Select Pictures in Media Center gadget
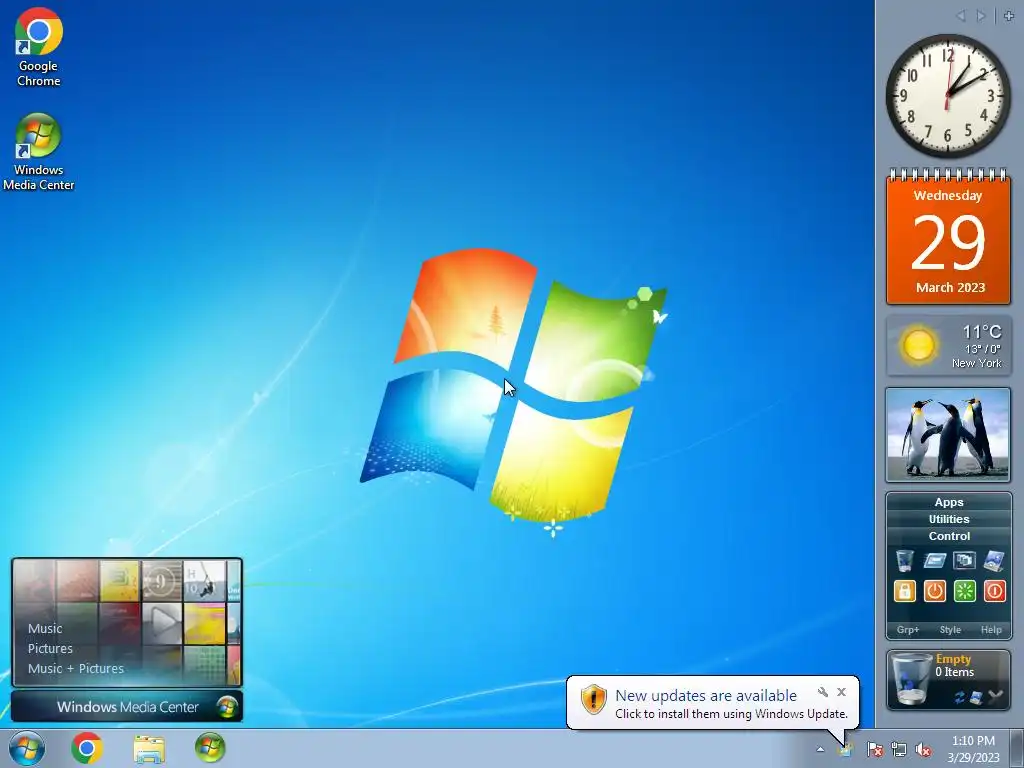1024x768 pixels. point(50,648)
